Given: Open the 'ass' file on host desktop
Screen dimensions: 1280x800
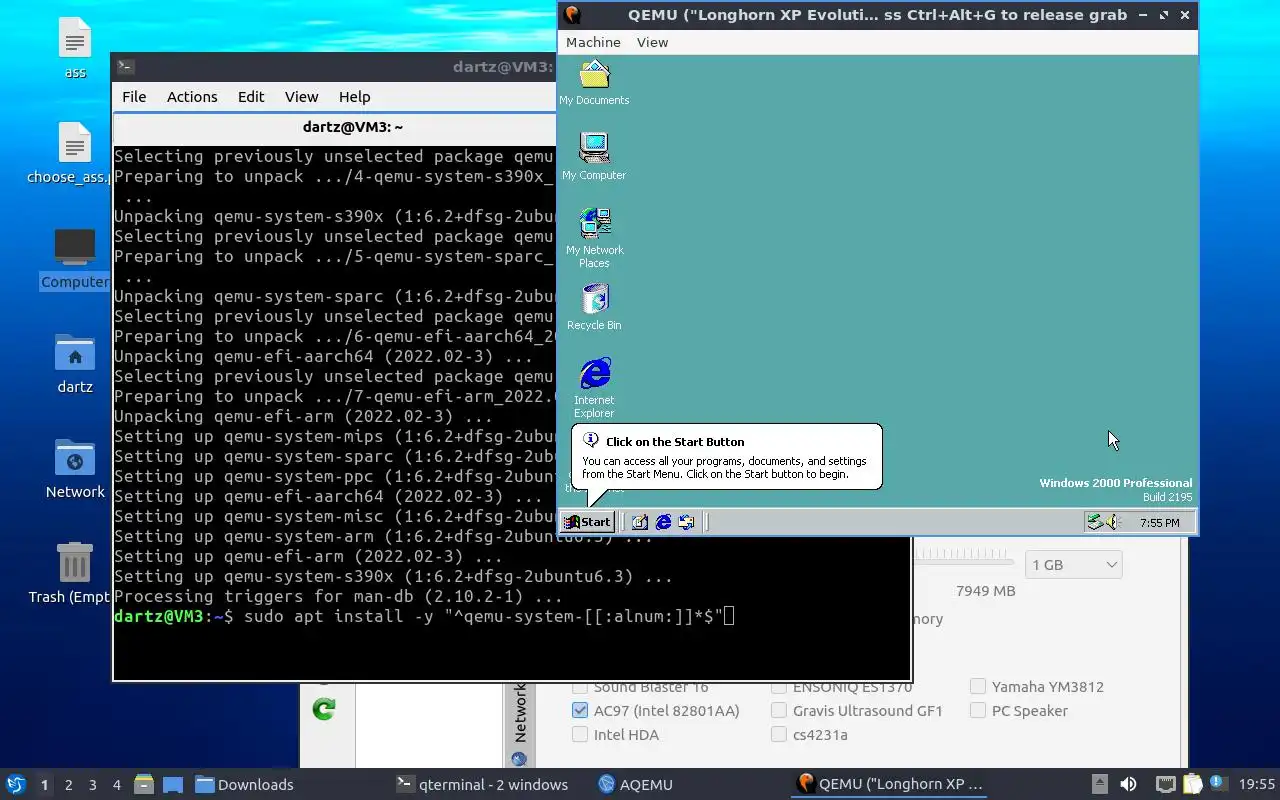Looking at the screenshot, I should (75, 48).
